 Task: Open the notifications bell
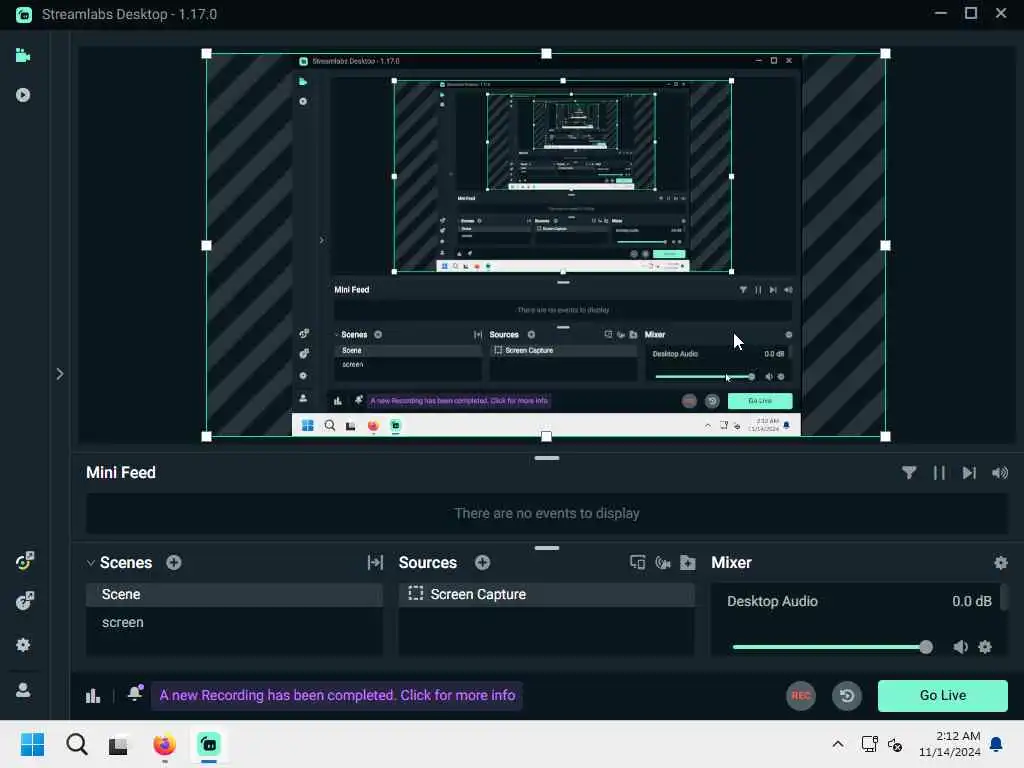coord(135,694)
